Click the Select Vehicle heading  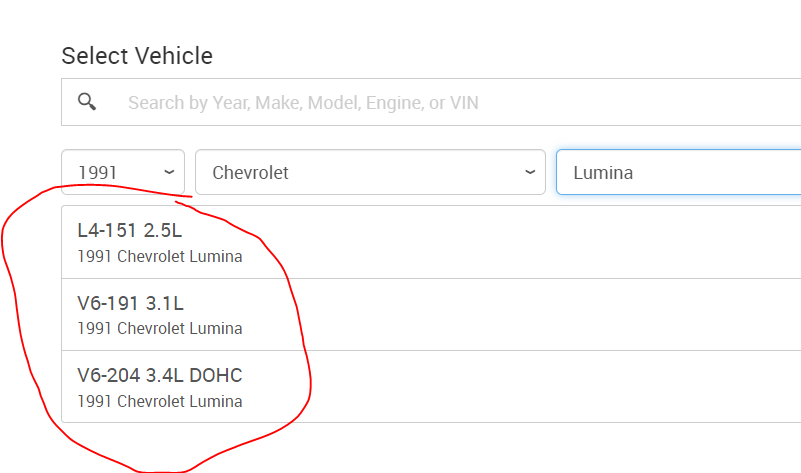click(137, 56)
